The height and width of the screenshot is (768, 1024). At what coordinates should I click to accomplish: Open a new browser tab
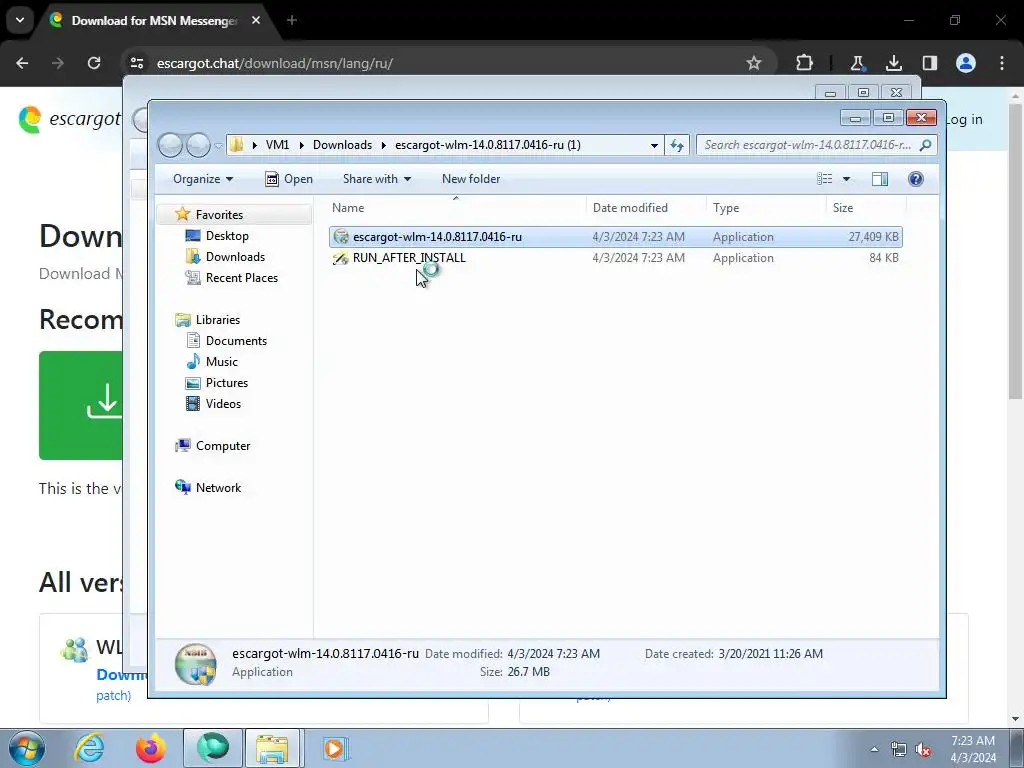[x=292, y=20]
